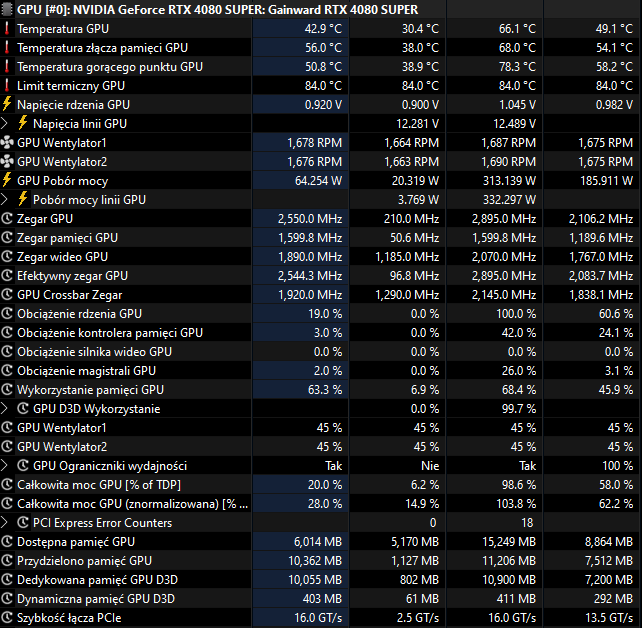Click clock icon beside GPU Crossbar Zegar
The height and width of the screenshot is (628, 642).
[7, 295]
